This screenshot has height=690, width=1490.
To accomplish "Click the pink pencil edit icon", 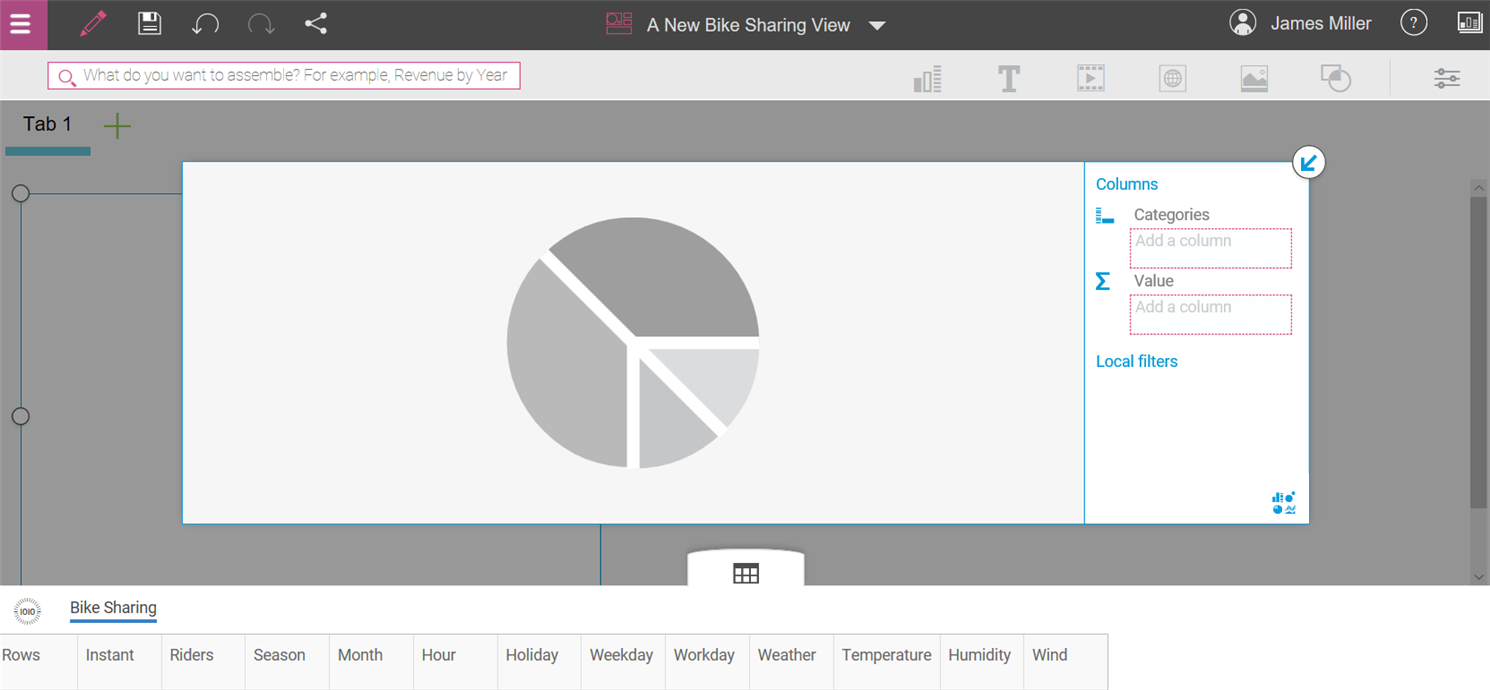I will pos(93,24).
